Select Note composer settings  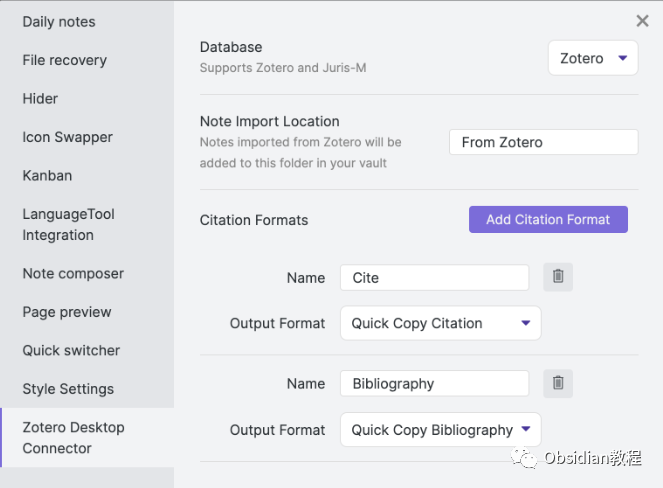73,274
